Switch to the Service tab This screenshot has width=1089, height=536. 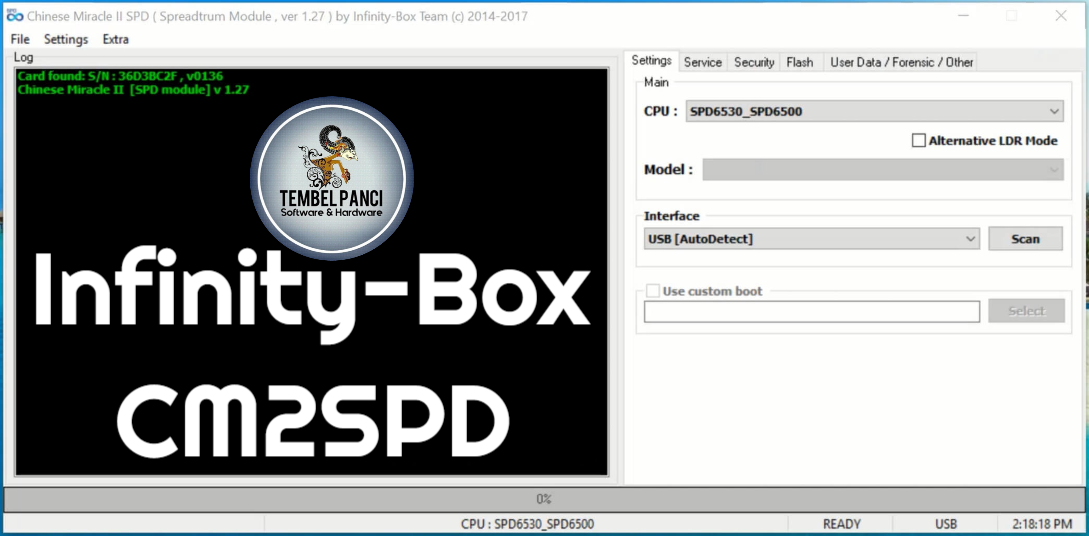703,62
